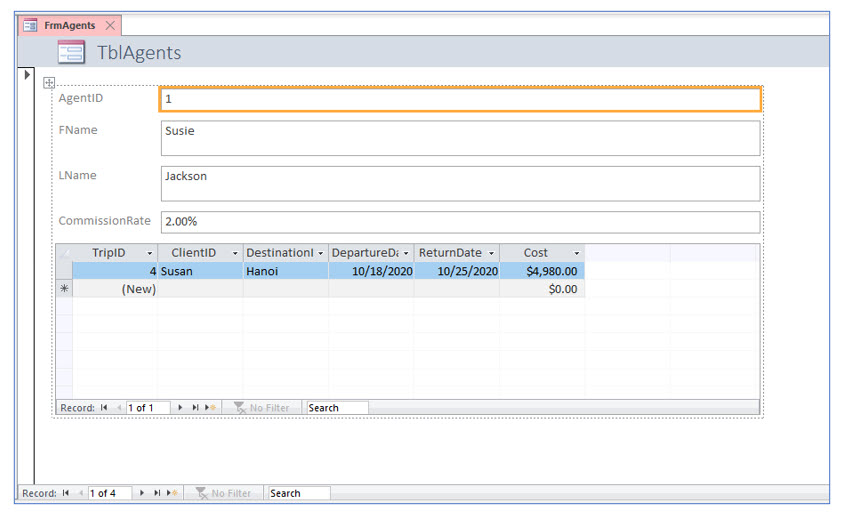Click the main form Search box

(299, 493)
